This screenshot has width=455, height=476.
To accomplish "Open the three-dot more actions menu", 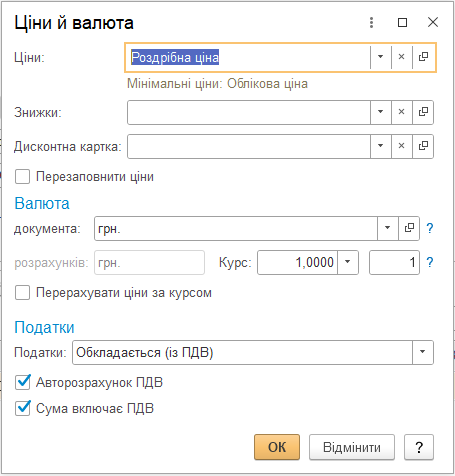I will (371, 23).
